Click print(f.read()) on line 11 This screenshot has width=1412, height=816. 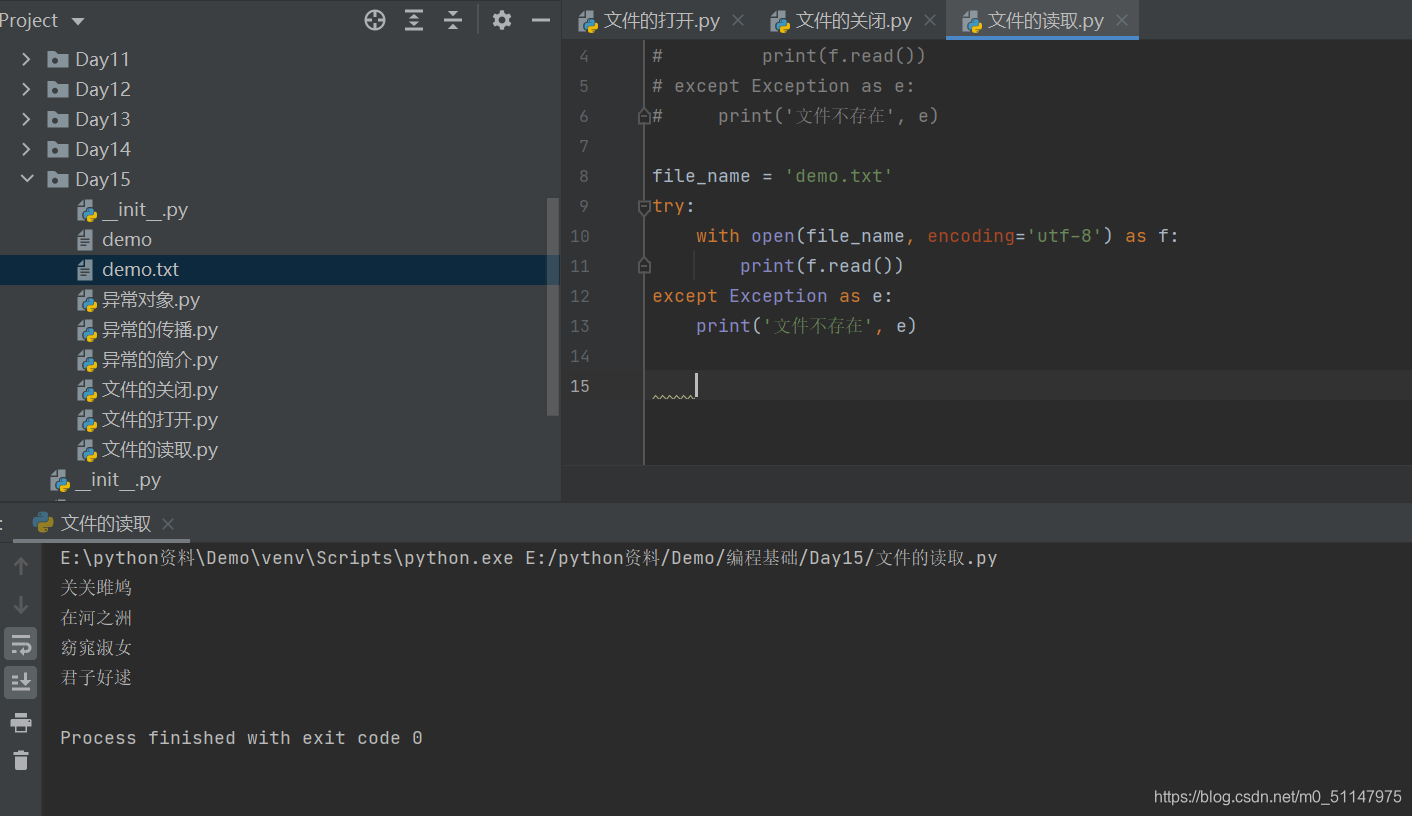coord(822,266)
